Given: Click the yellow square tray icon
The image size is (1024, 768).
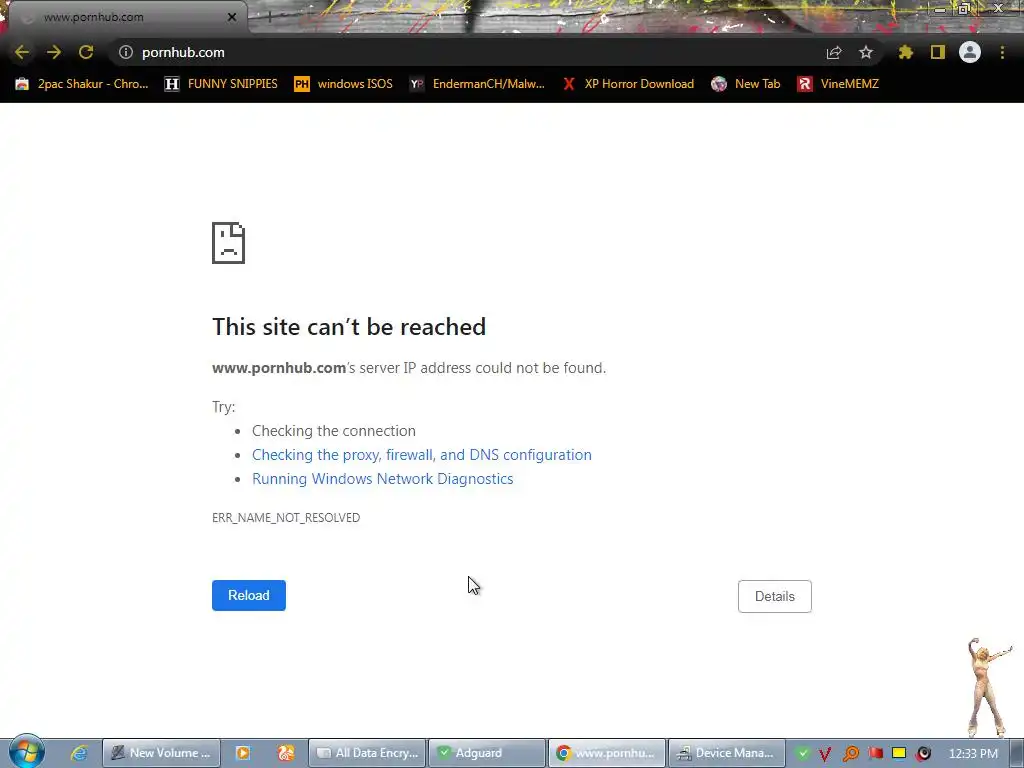Looking at the screenshot, I should click(899, 753).
